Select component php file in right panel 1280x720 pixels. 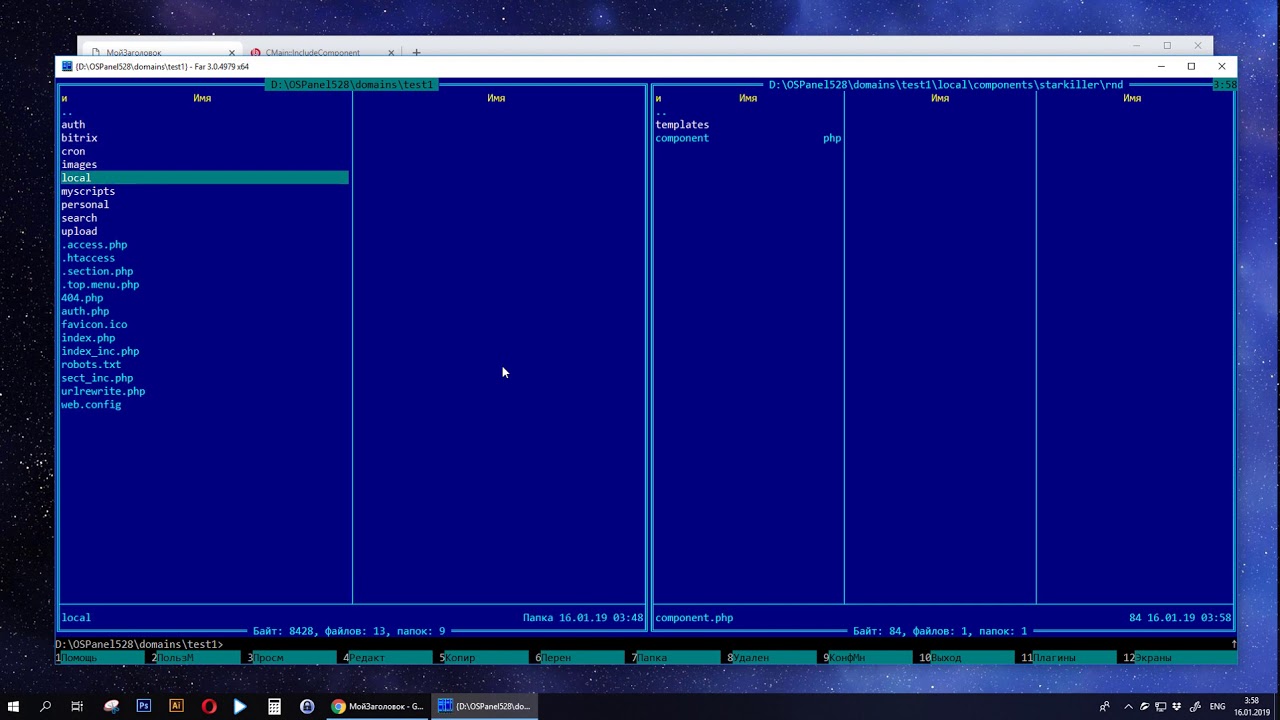pyautogui.click(x=748, y=138)
